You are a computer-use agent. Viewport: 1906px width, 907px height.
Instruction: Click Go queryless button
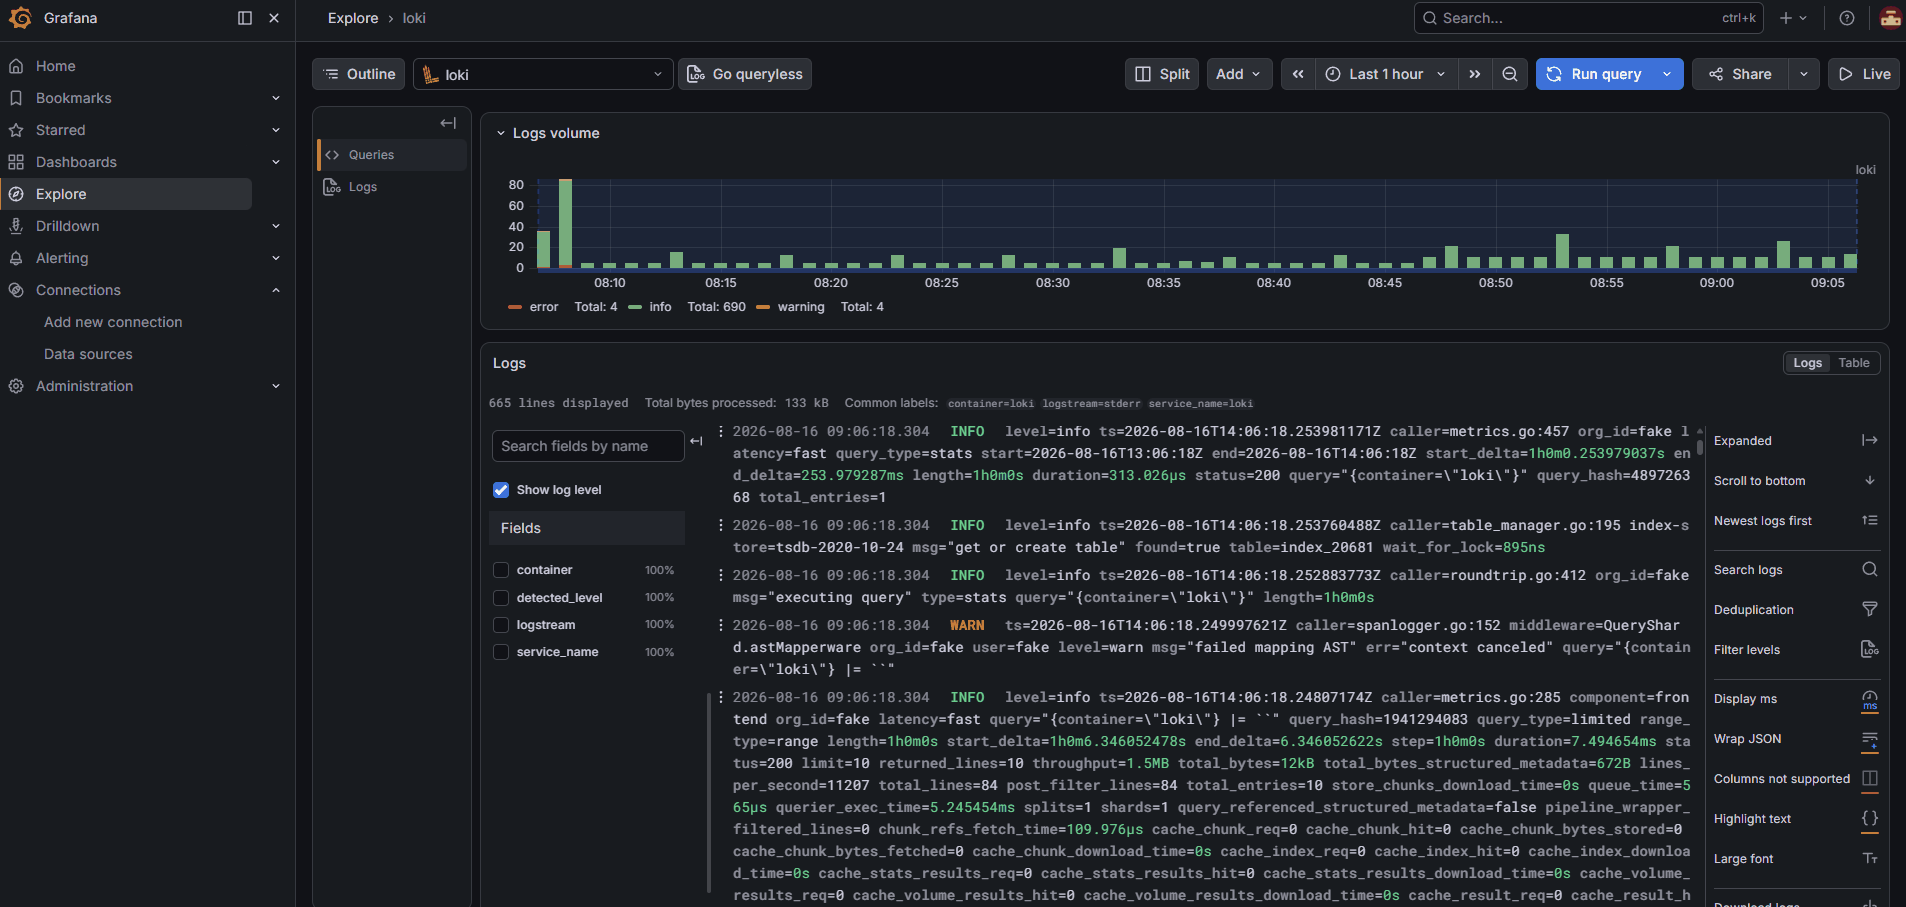pos(745,74)
